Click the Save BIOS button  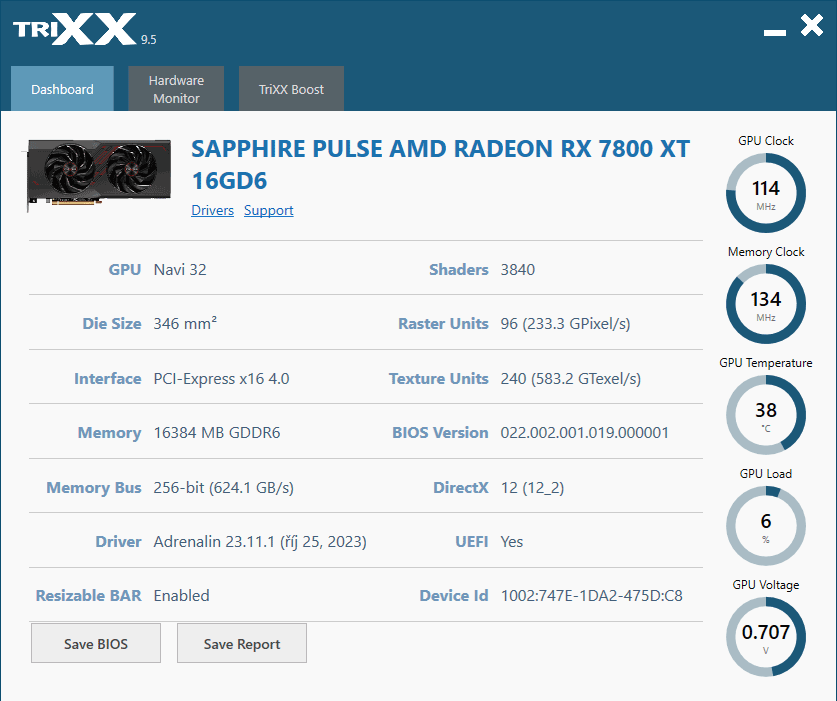click(x=95, y=642)
